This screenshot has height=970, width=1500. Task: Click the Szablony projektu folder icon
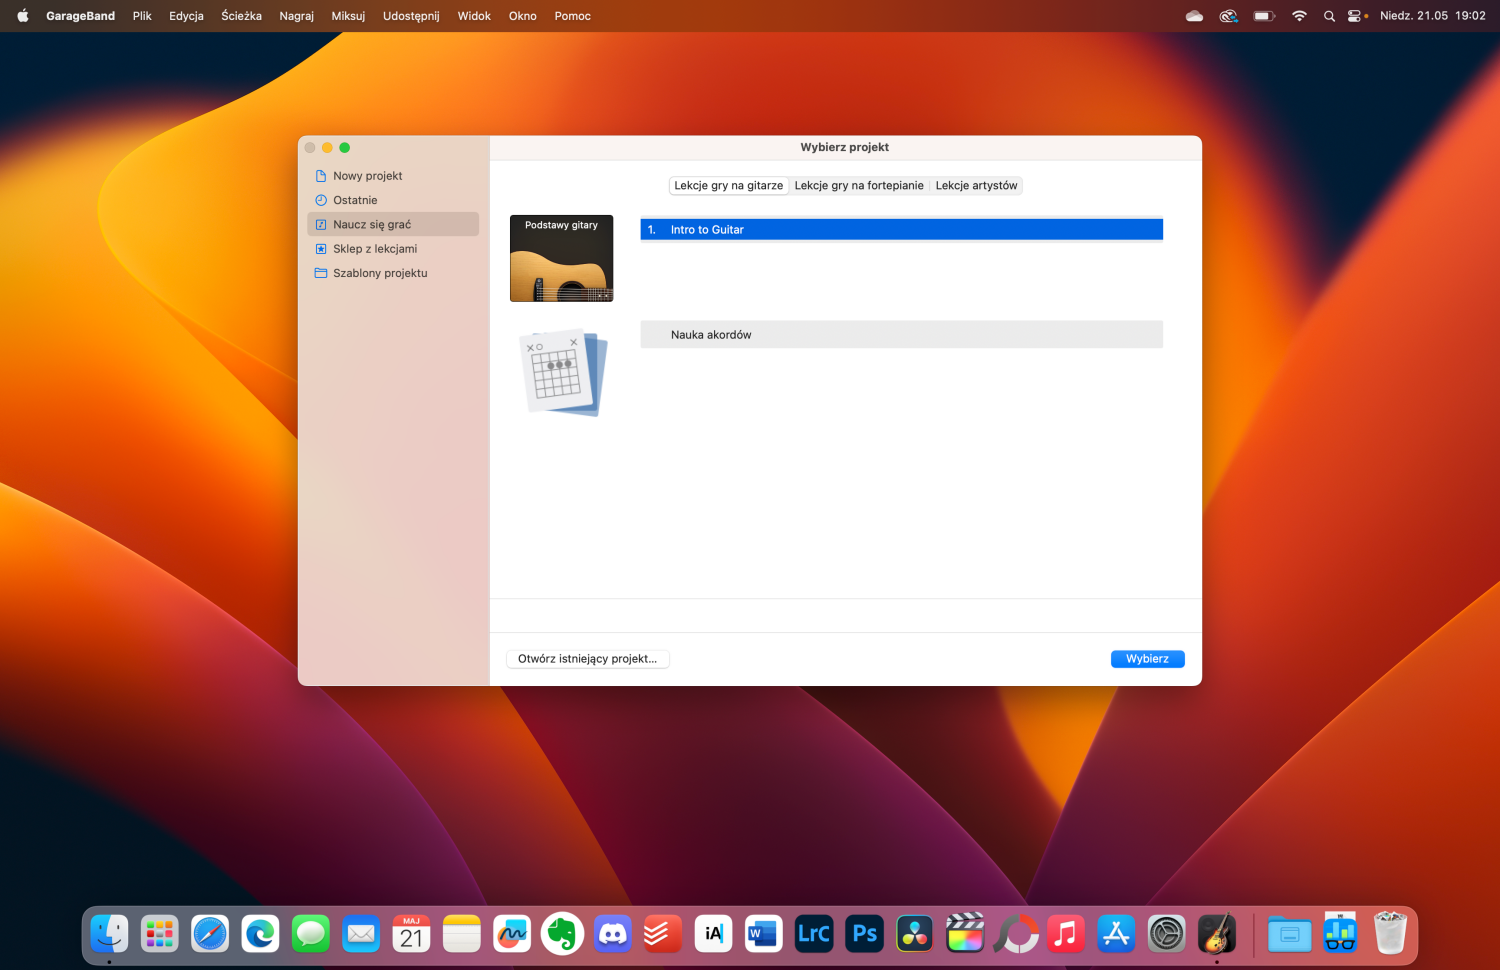(321, 273)
